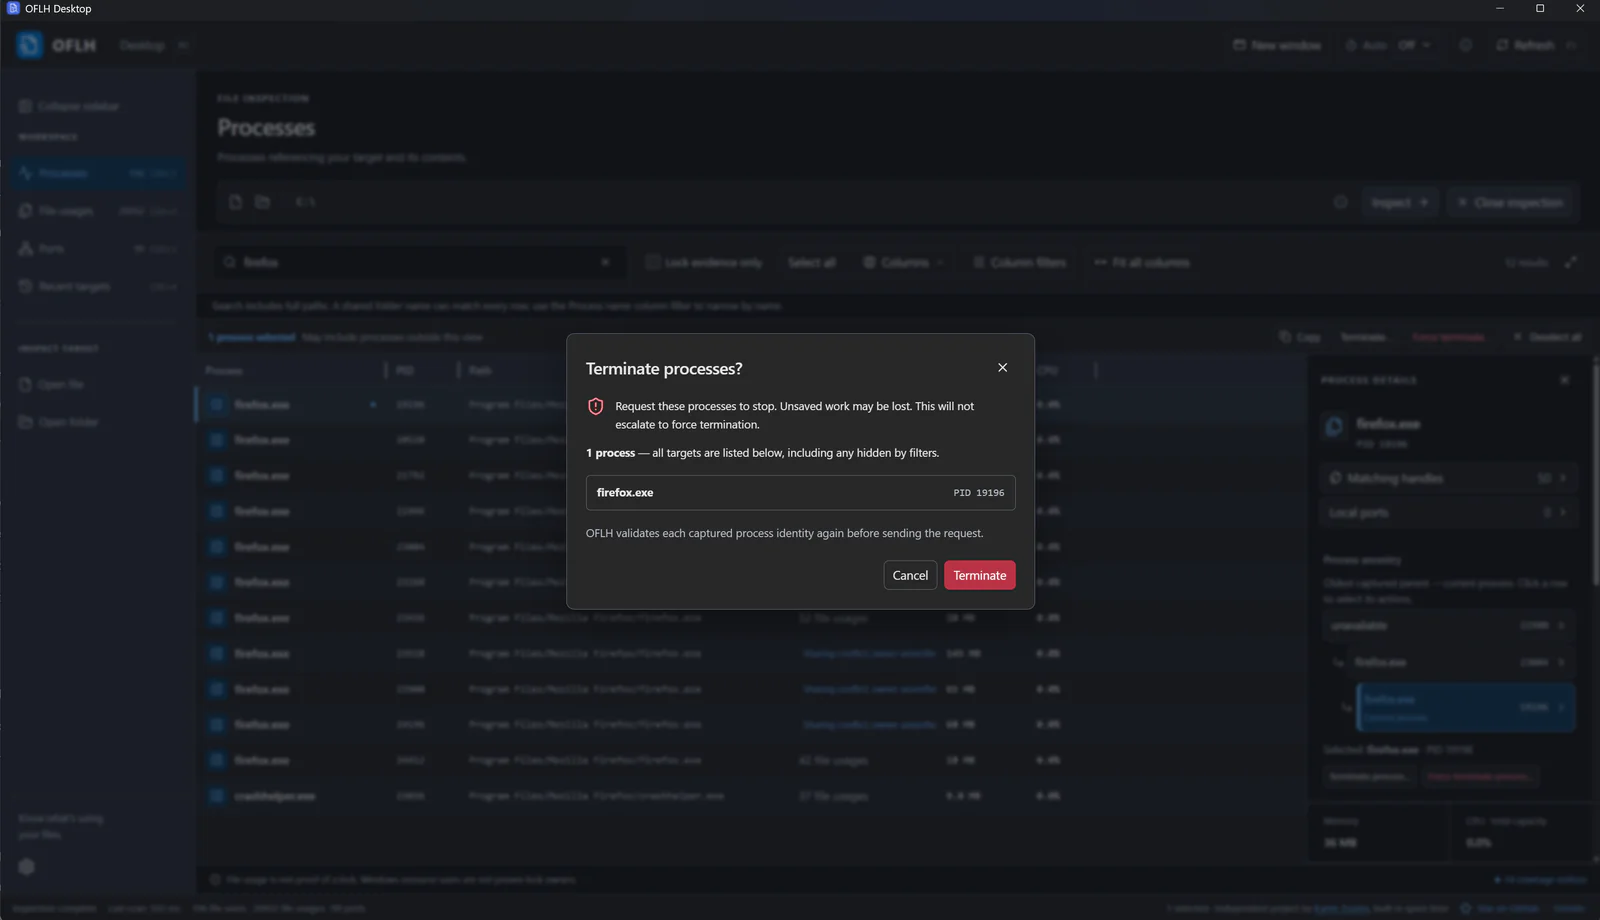The height and width of the screenshot is (920, 1600).
Task: Open the Processes sidebar item
Action: (x=97, y=173)
